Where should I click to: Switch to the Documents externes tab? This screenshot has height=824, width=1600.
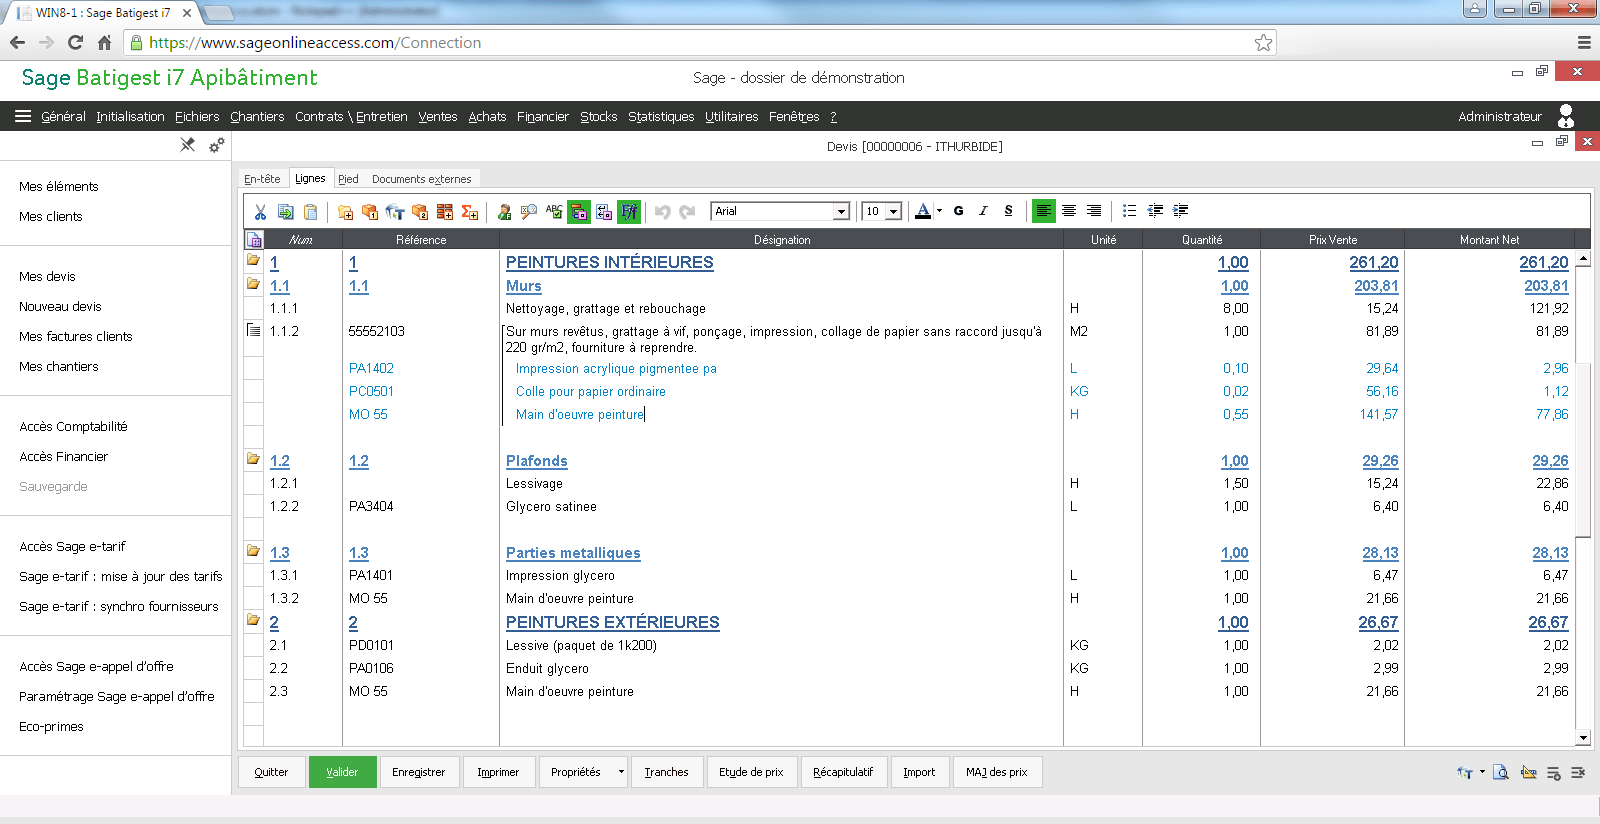(x=421, y=179)
